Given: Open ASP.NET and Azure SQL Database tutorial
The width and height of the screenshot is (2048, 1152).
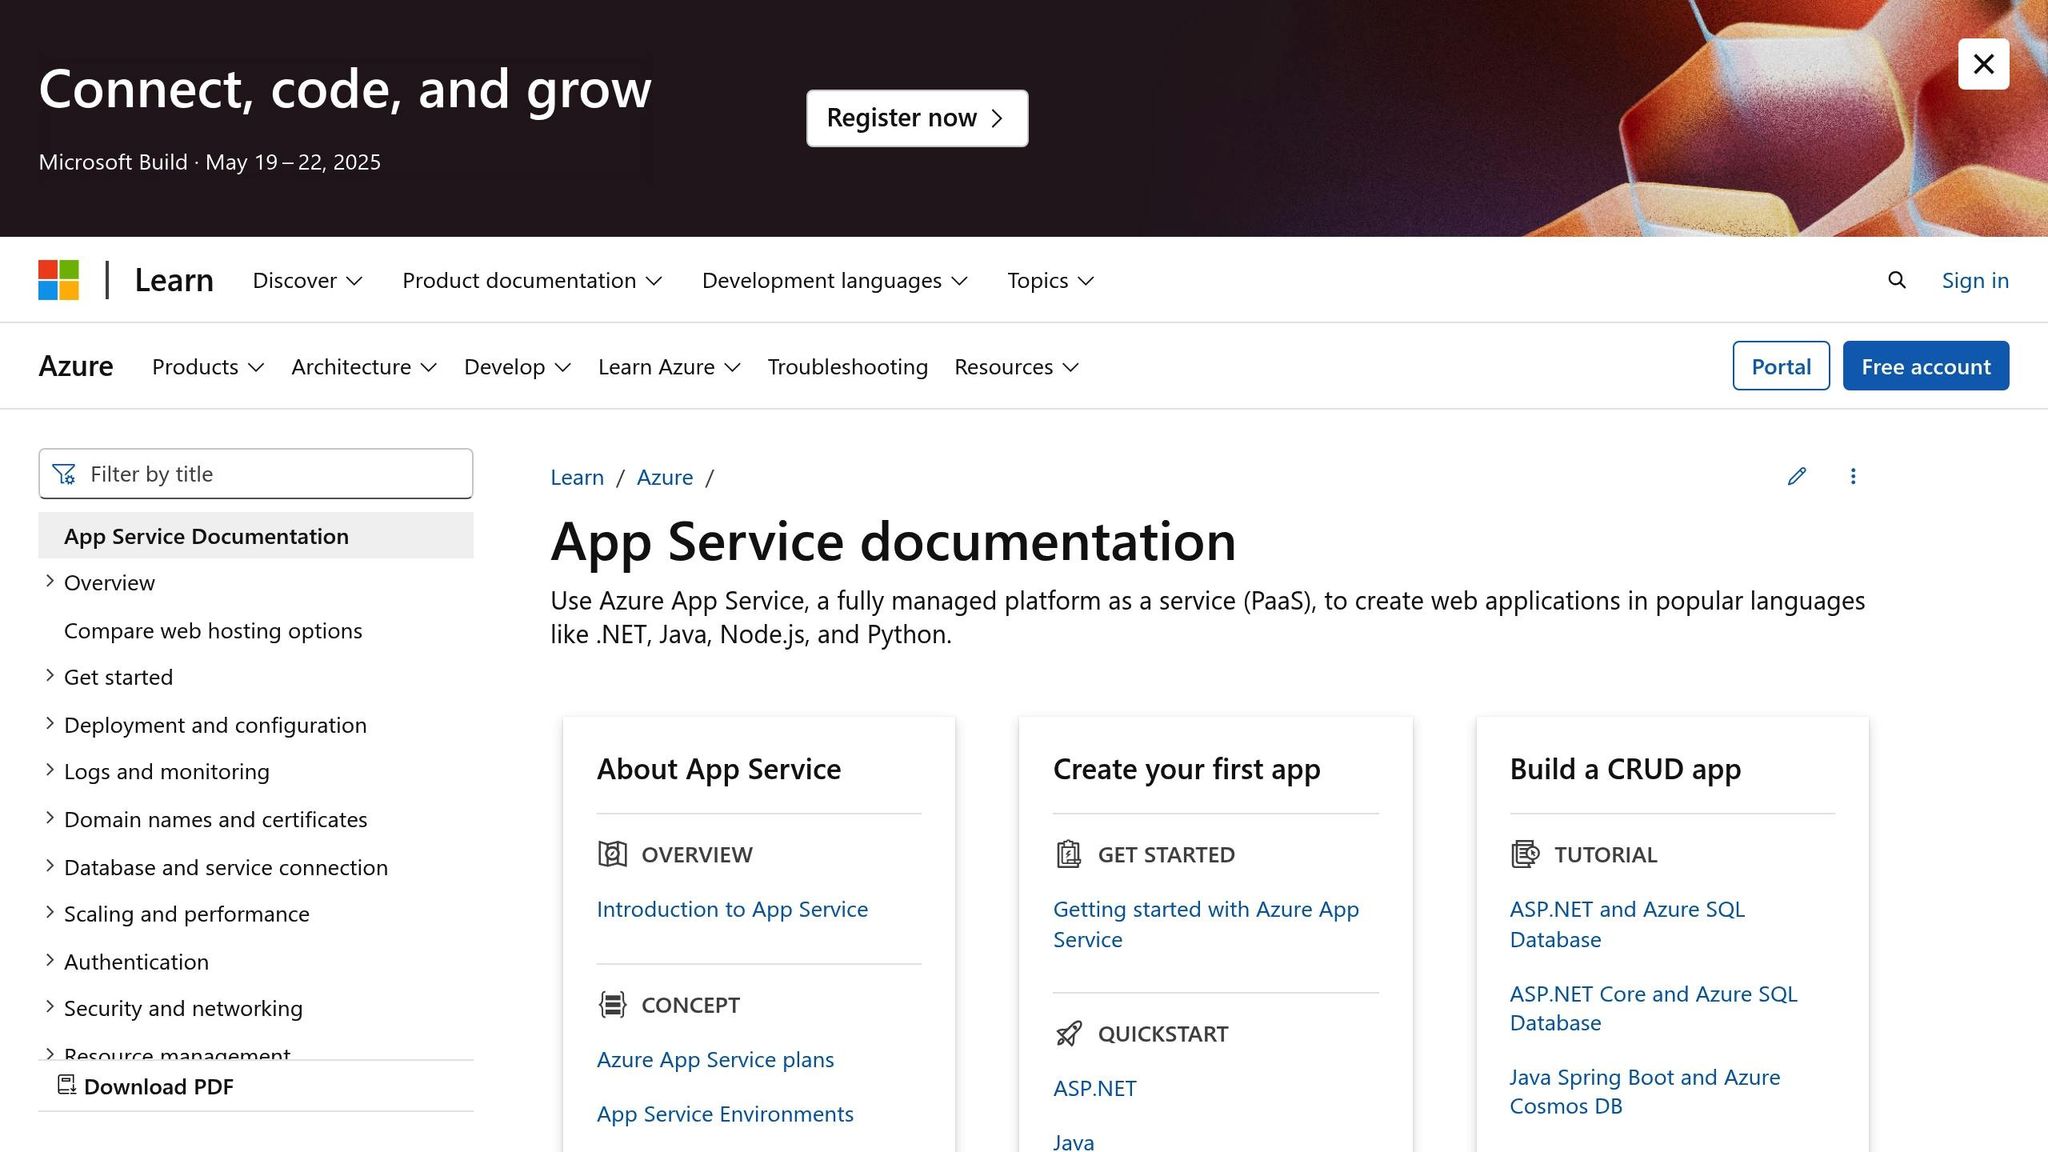Looking at the screenshot, I should click(x=1627, y=924).
